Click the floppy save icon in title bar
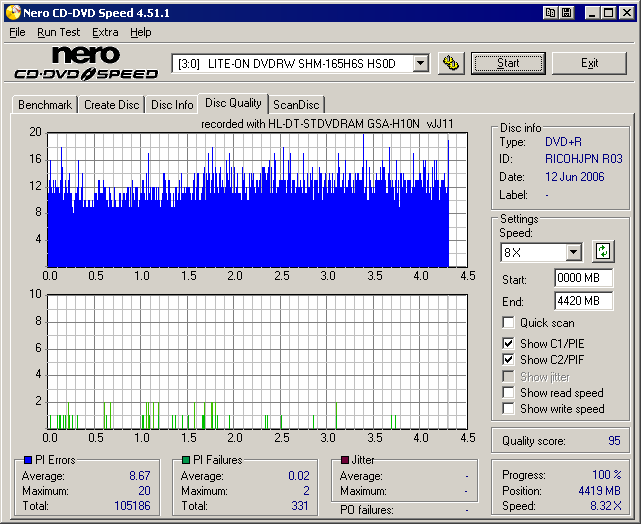Viewport: 641px width, 524px height. (x=567, y=13)
